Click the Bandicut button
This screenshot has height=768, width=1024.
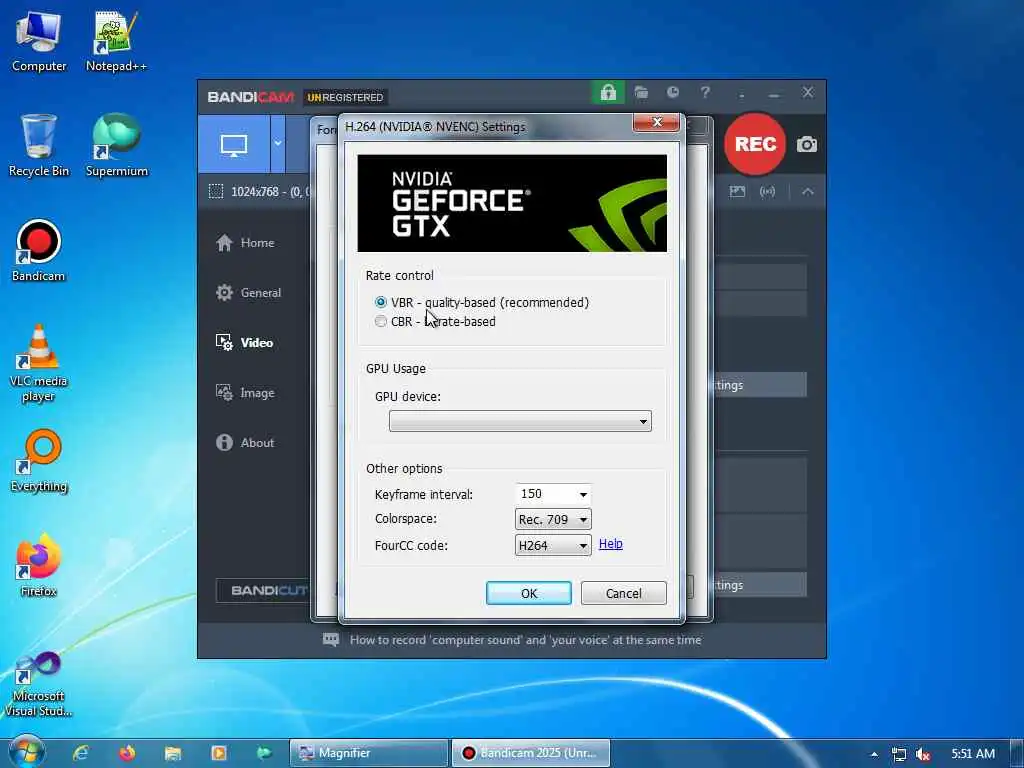[264, 590]
